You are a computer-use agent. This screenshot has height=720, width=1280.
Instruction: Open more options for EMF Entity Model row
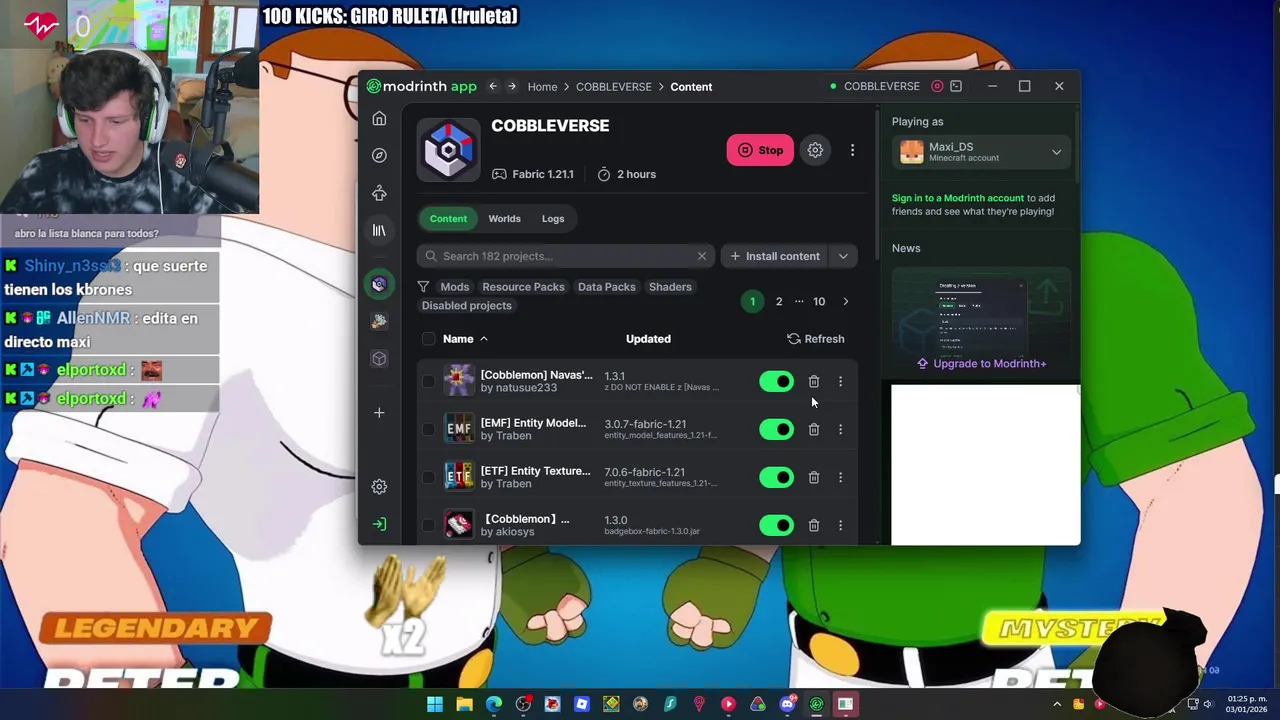tap(841, 429)
